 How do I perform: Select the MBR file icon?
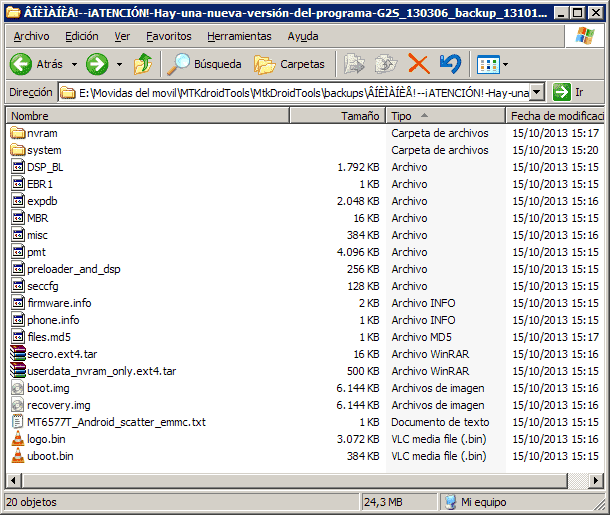click(x=18, y=218)
